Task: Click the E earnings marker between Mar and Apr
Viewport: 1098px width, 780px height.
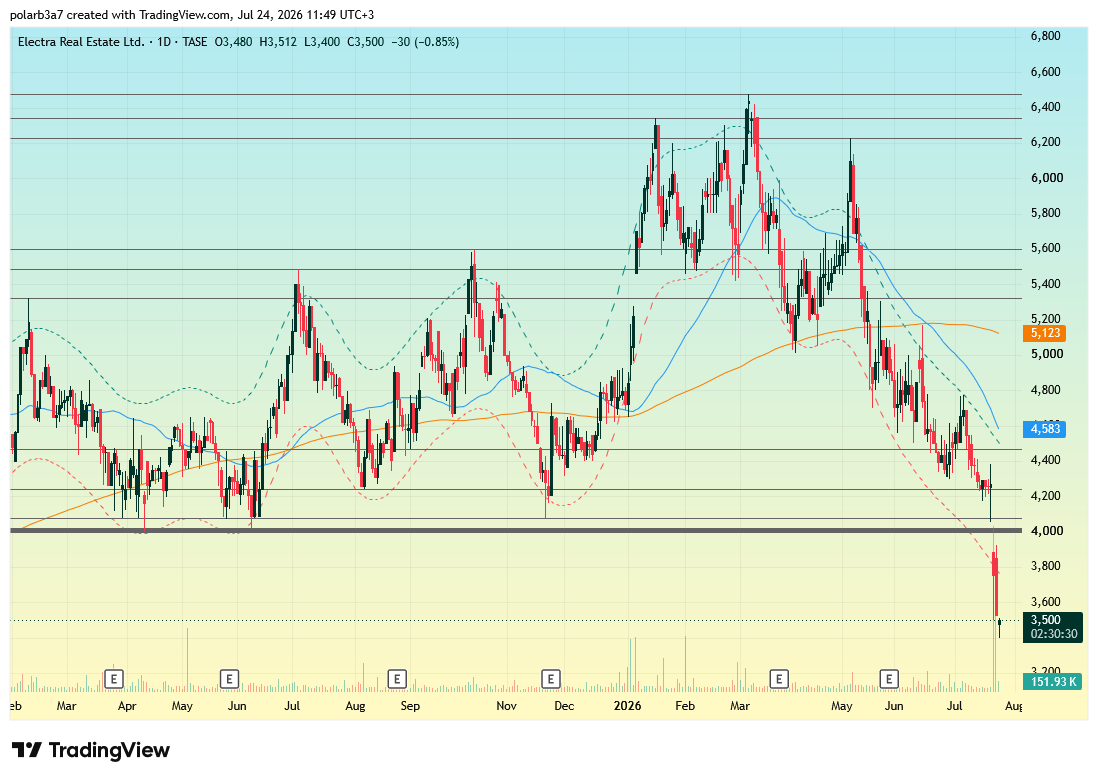Action: 113,678
